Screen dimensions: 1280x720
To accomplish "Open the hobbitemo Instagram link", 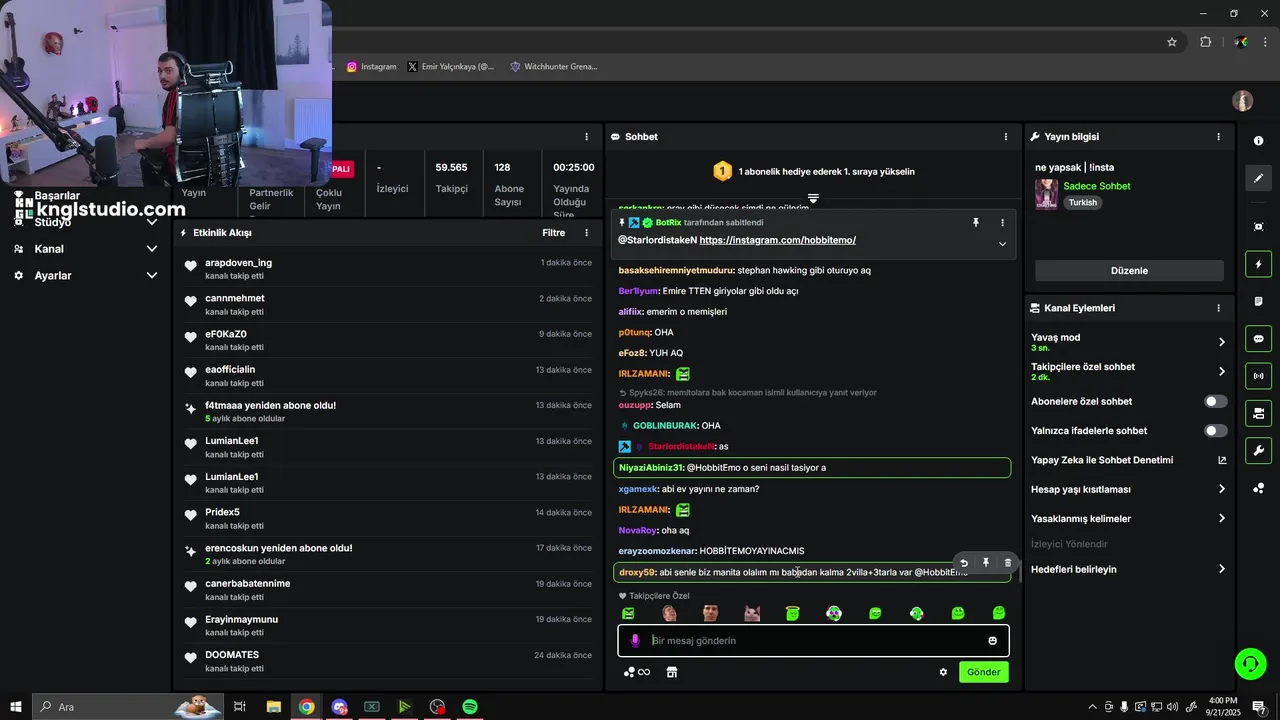I will pos(777,240).
